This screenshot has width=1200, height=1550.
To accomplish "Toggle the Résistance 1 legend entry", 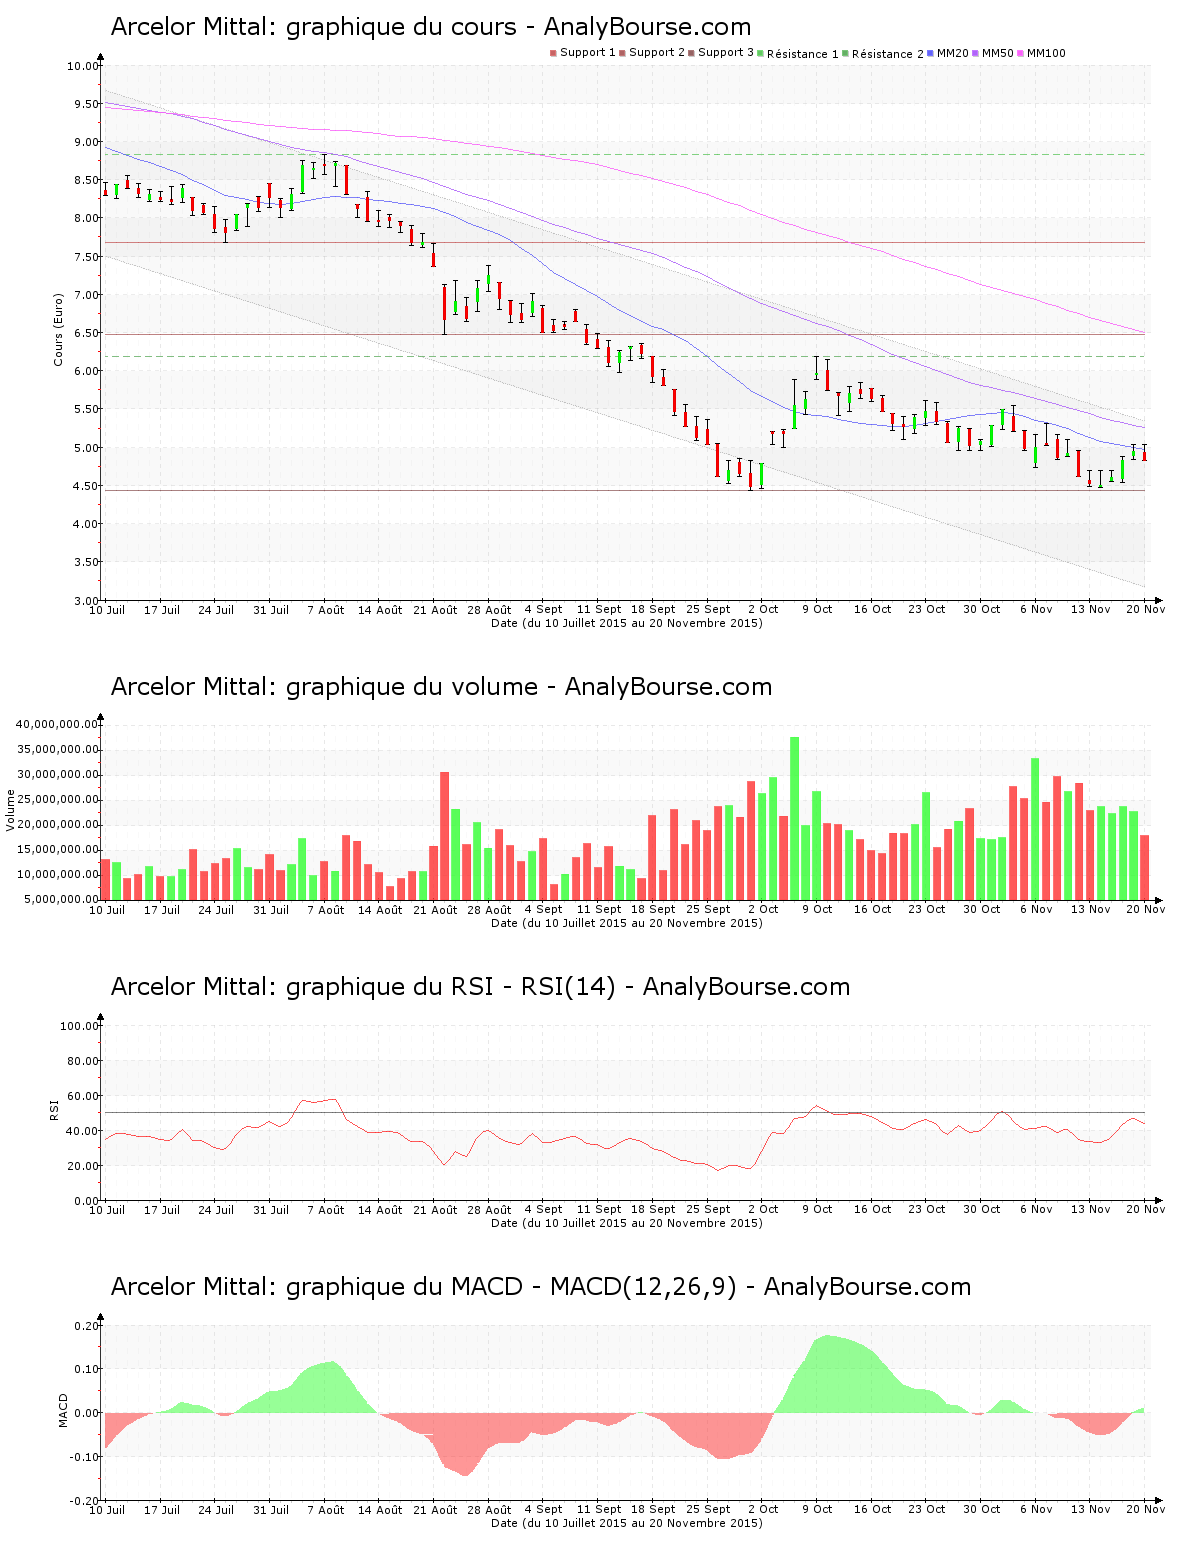I will [802, 54].
